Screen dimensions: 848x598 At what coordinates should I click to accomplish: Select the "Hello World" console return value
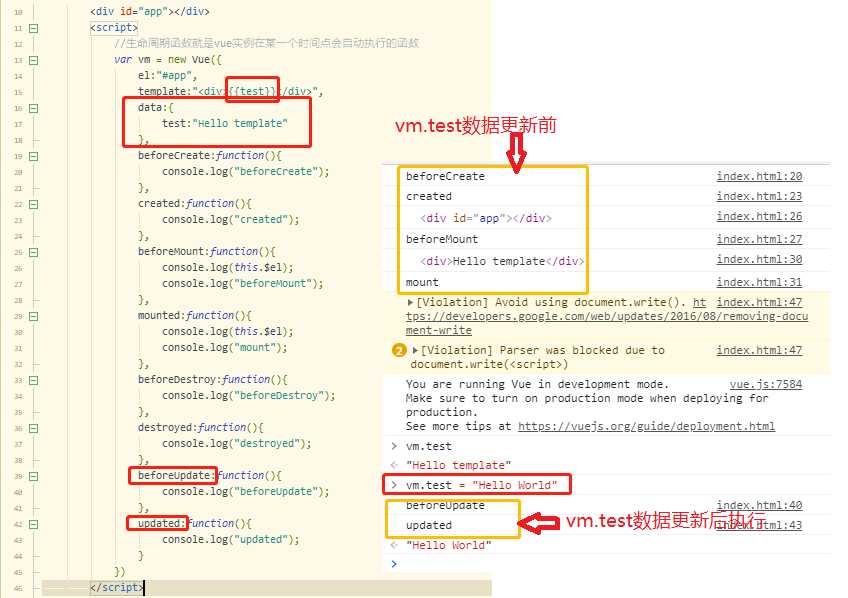(x=449, y=545)
